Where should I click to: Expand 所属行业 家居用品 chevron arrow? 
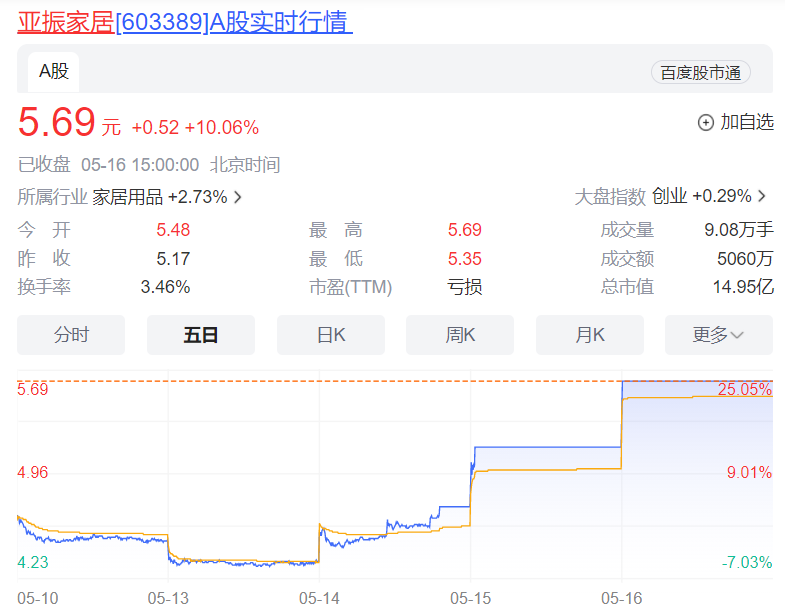238,197
